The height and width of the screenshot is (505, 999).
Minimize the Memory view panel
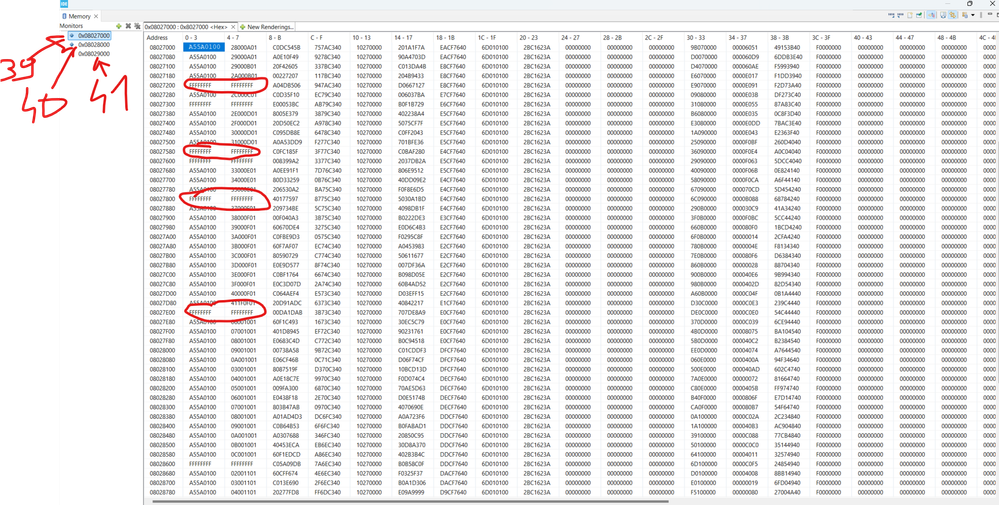990,14
